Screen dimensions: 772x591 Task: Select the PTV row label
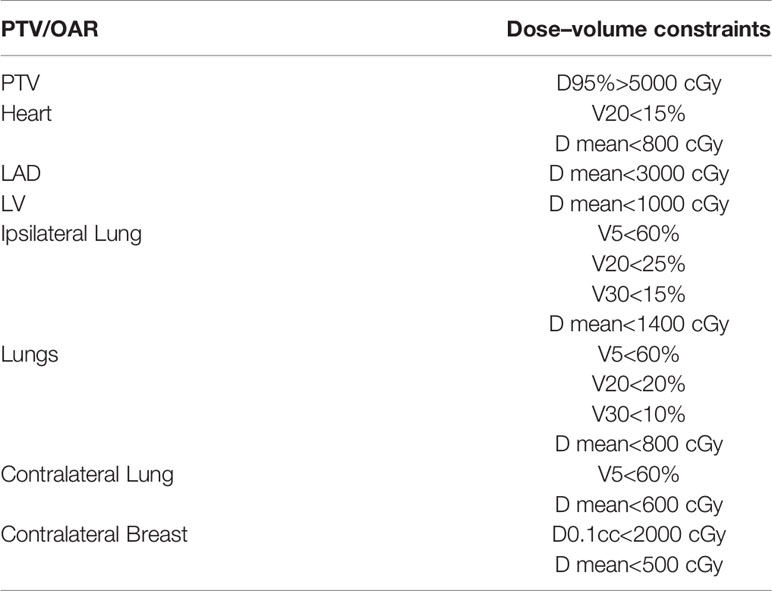tap(20, 83)
